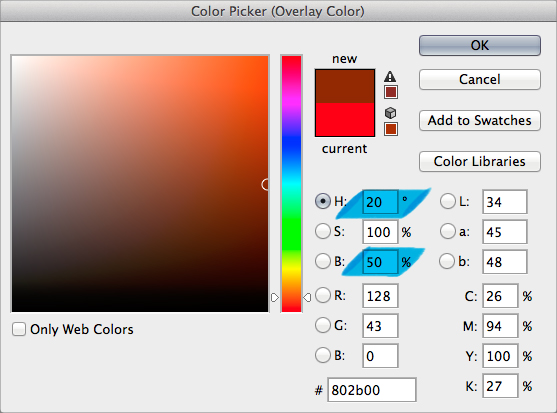Click the hex color input field
The height and width of the screenshot is (413, 557).
click(372, 390)
